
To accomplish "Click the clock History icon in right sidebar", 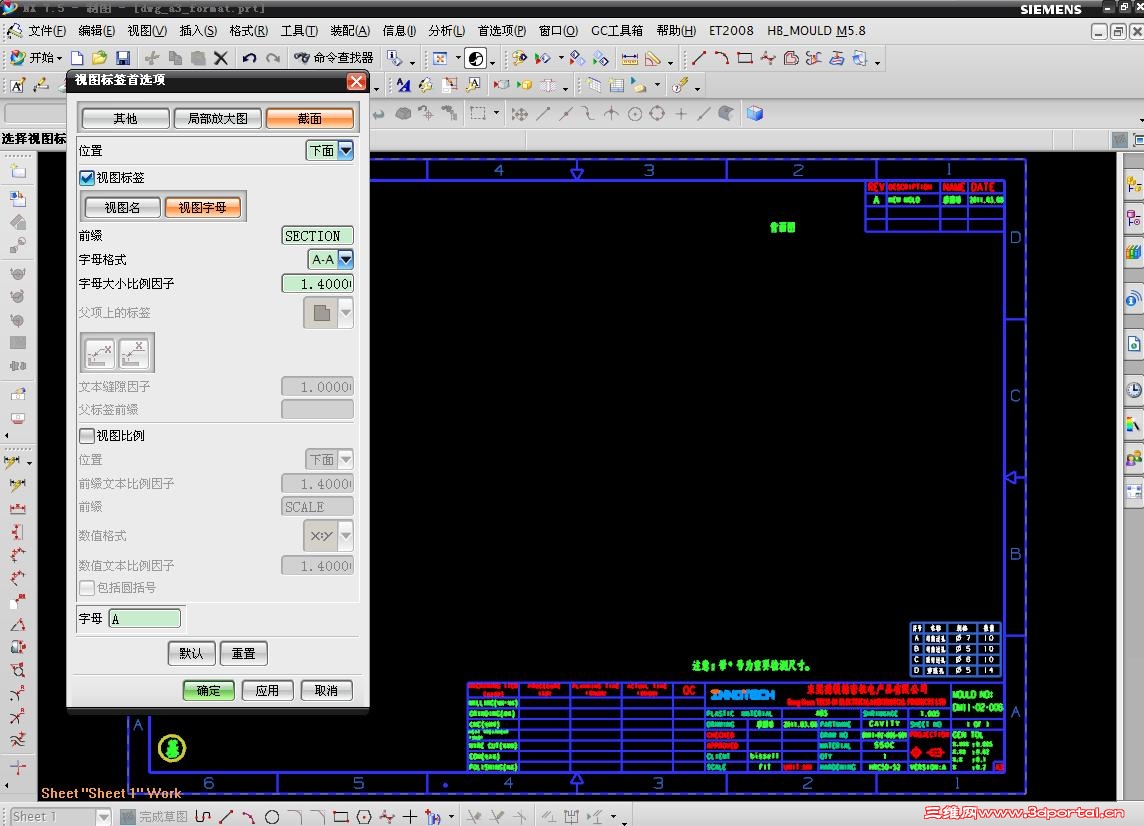I will [x=1133, y=390].
